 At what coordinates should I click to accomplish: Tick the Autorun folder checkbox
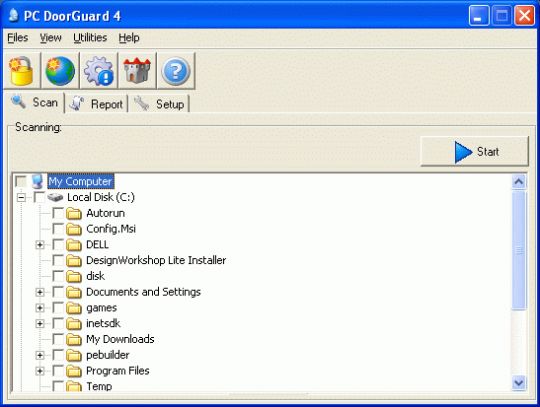pyautogui.click(x=58, y=213)
